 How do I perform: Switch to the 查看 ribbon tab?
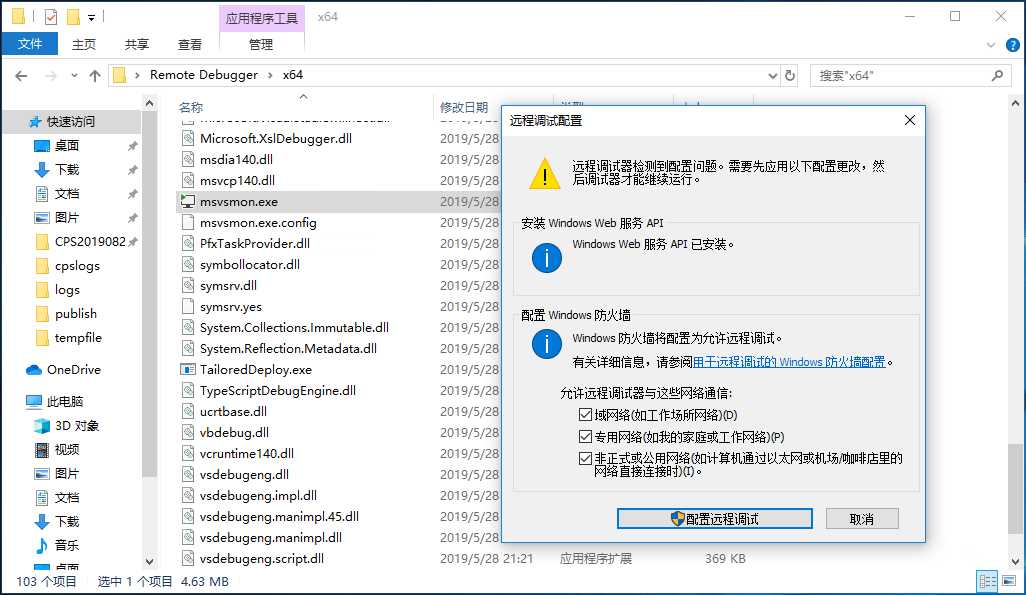pyautogui.click(x=190, y=44)
